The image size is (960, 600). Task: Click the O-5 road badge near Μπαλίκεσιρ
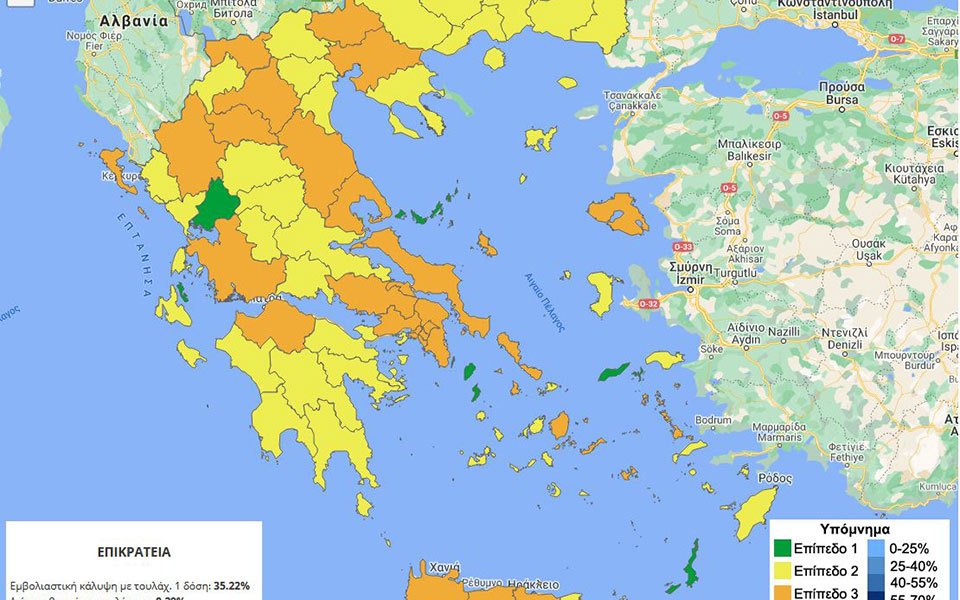click(x=730, y=187)
